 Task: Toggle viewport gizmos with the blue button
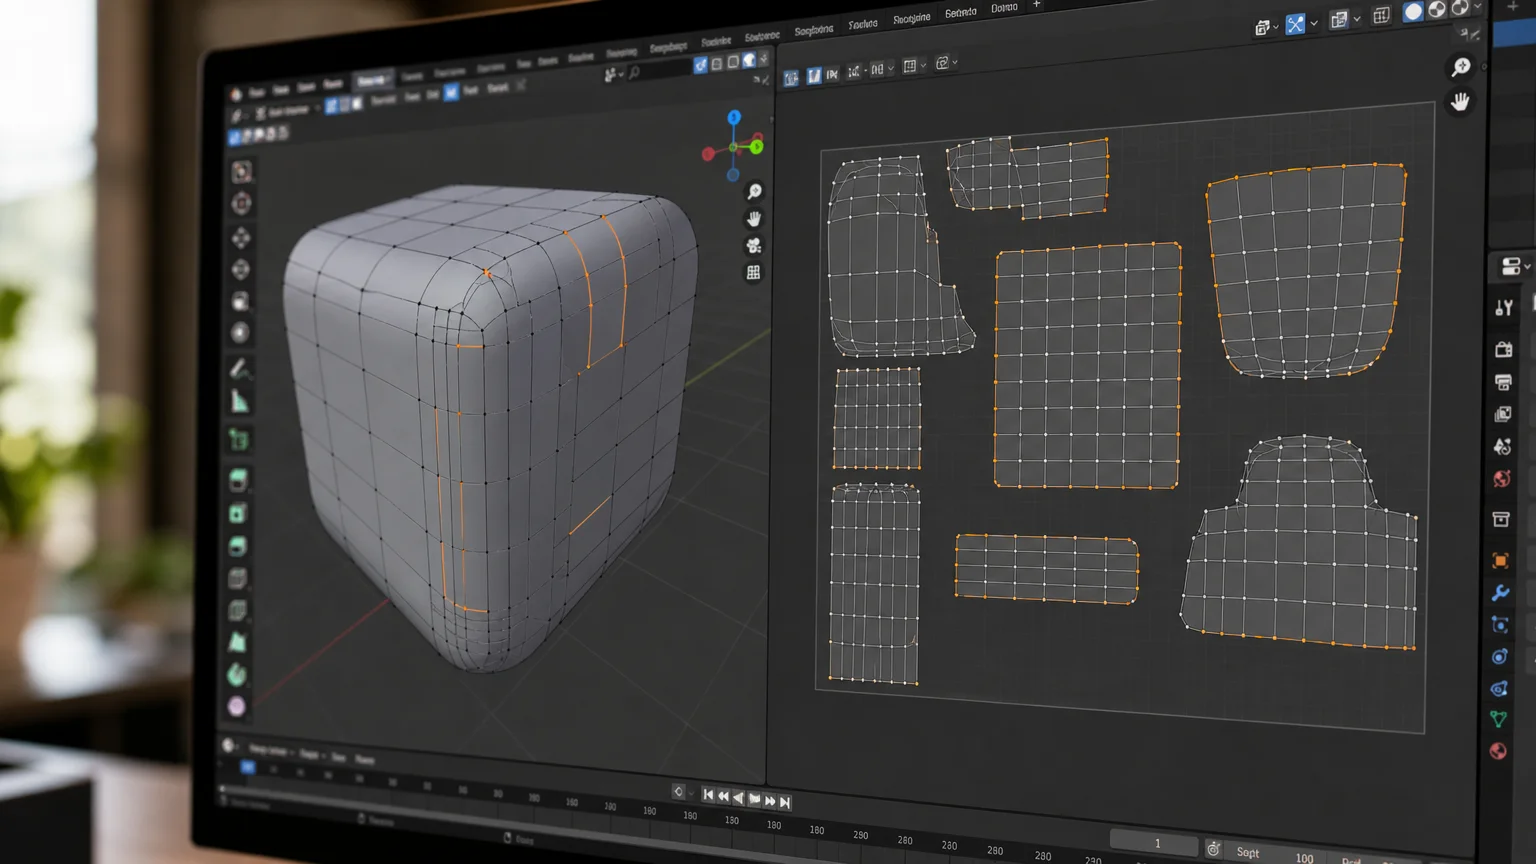point(1295,24)
